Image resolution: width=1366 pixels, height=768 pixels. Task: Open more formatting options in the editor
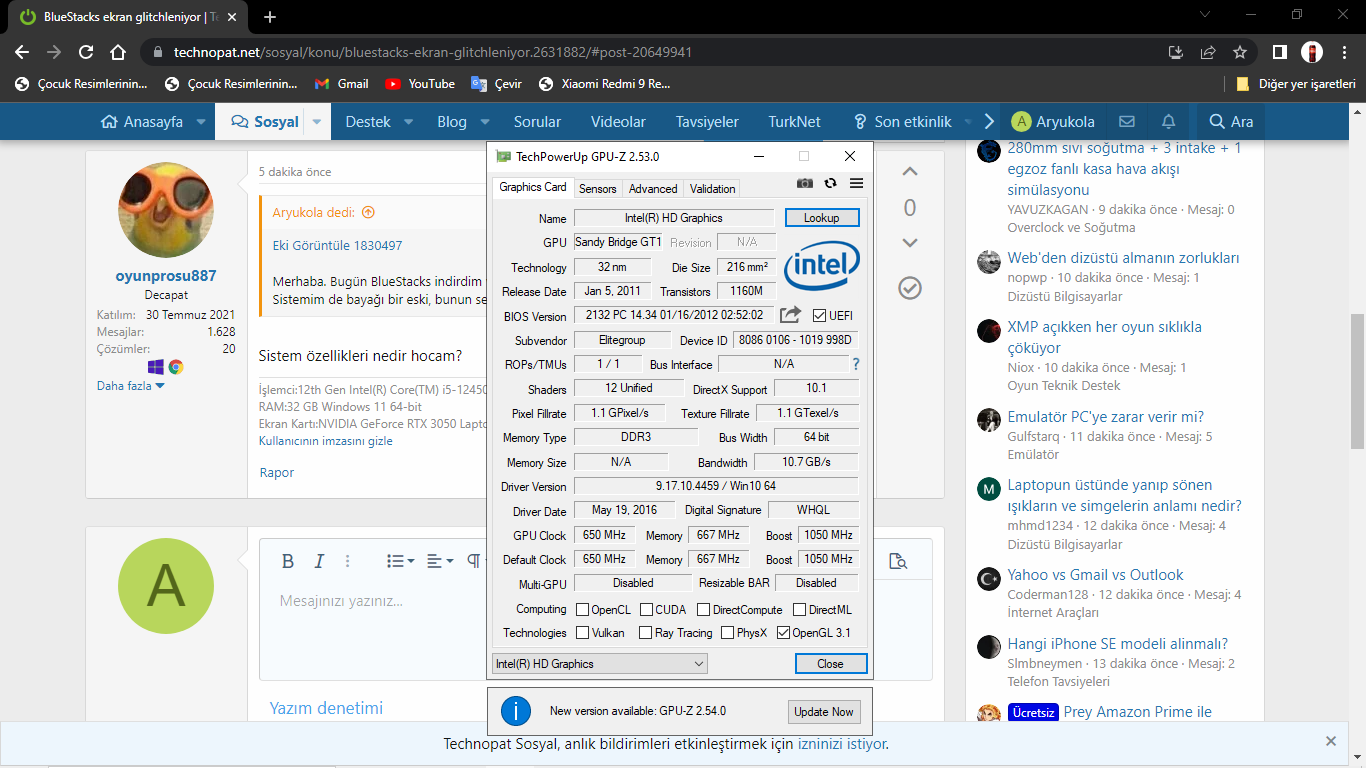coord(348,561)
